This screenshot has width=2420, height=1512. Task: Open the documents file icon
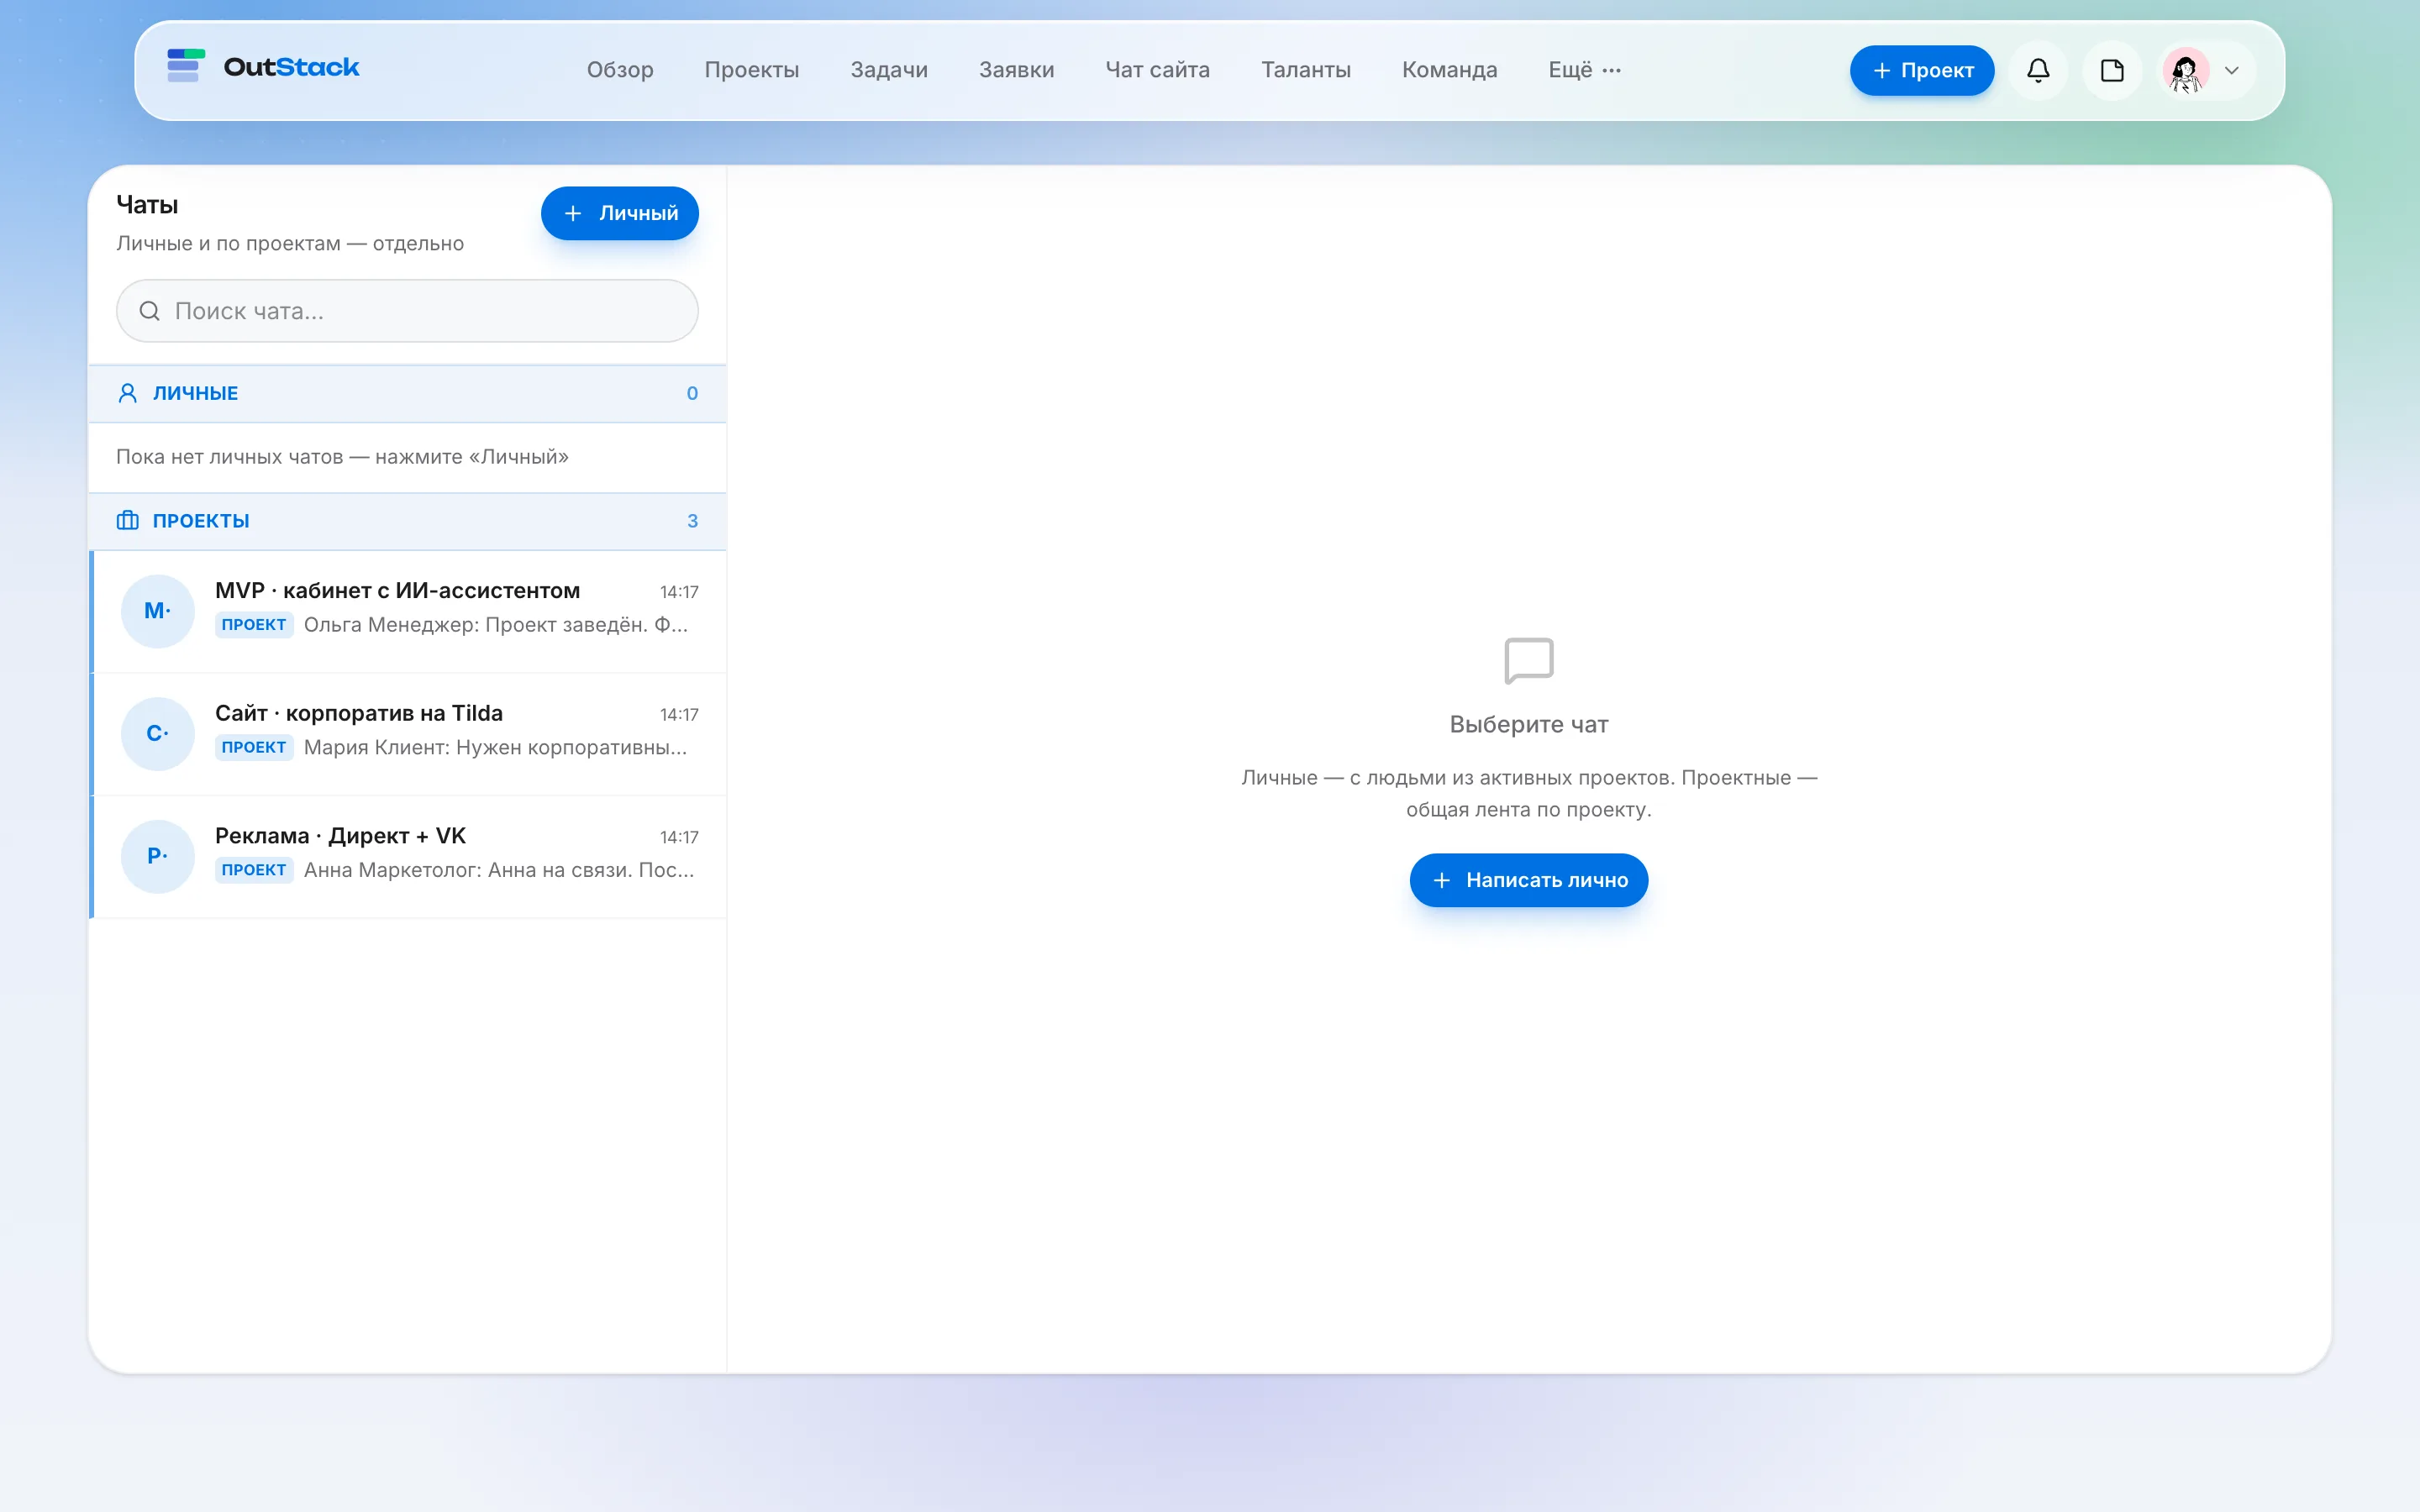(x=2112, y=70)
